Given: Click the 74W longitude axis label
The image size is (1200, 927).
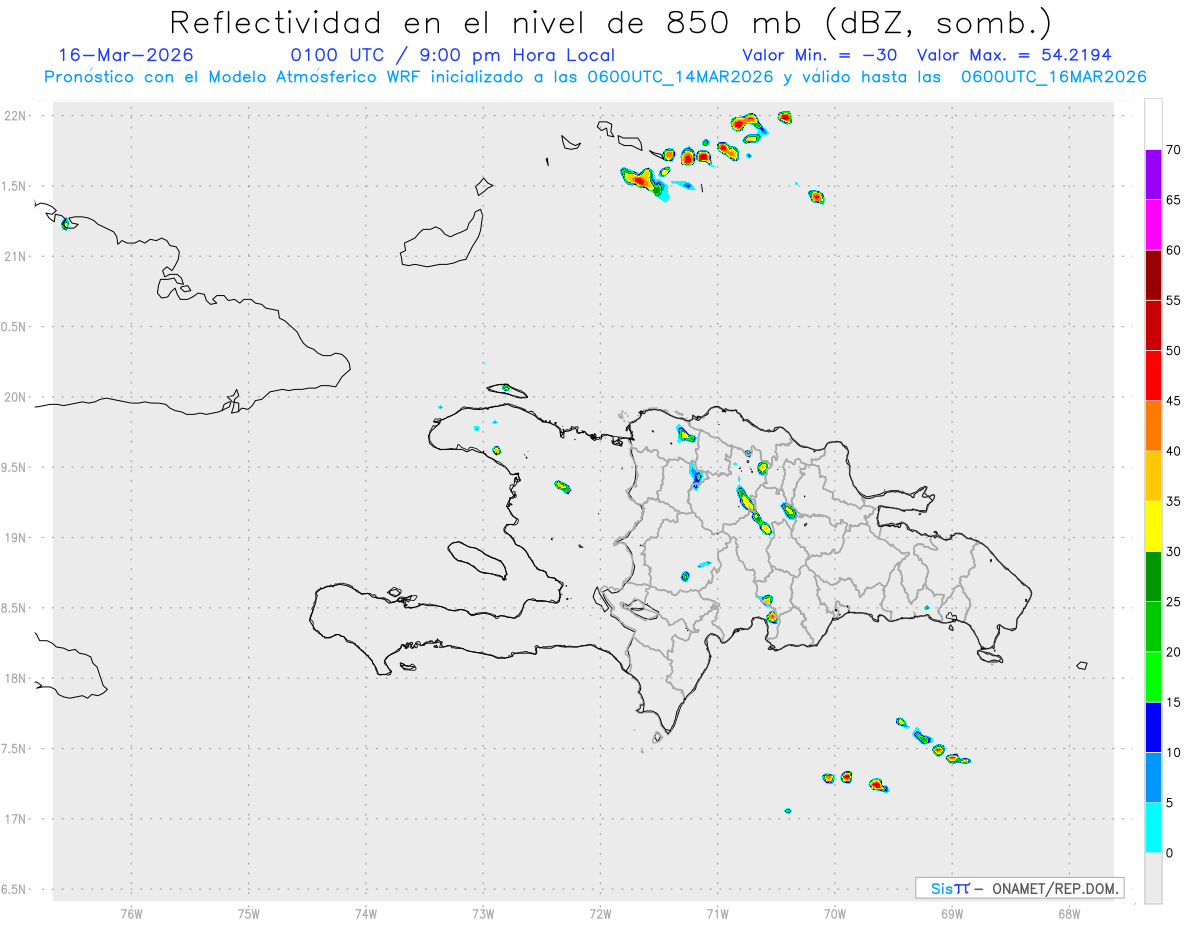Looking at the screenshot, I should [366, 913].
